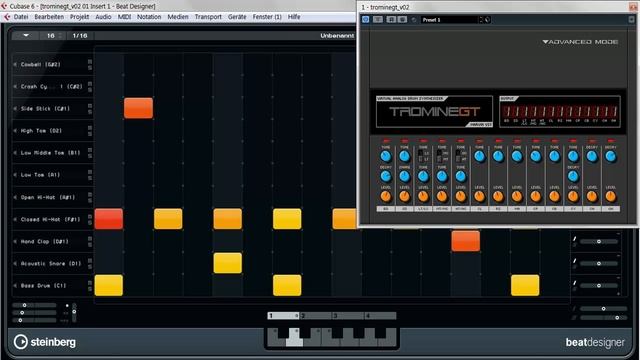Open the Transport menu
640x360 pixels.
[208, 17]
